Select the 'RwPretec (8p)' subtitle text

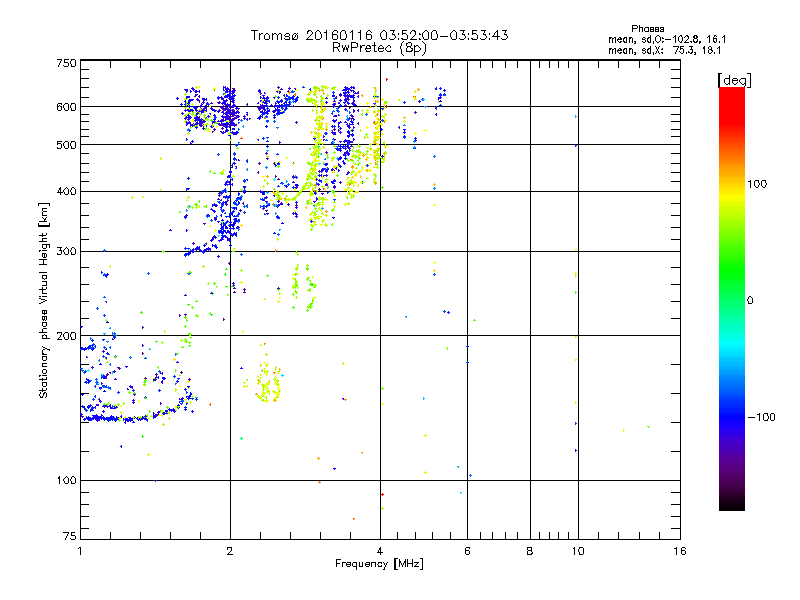click(x=379, y=48)
